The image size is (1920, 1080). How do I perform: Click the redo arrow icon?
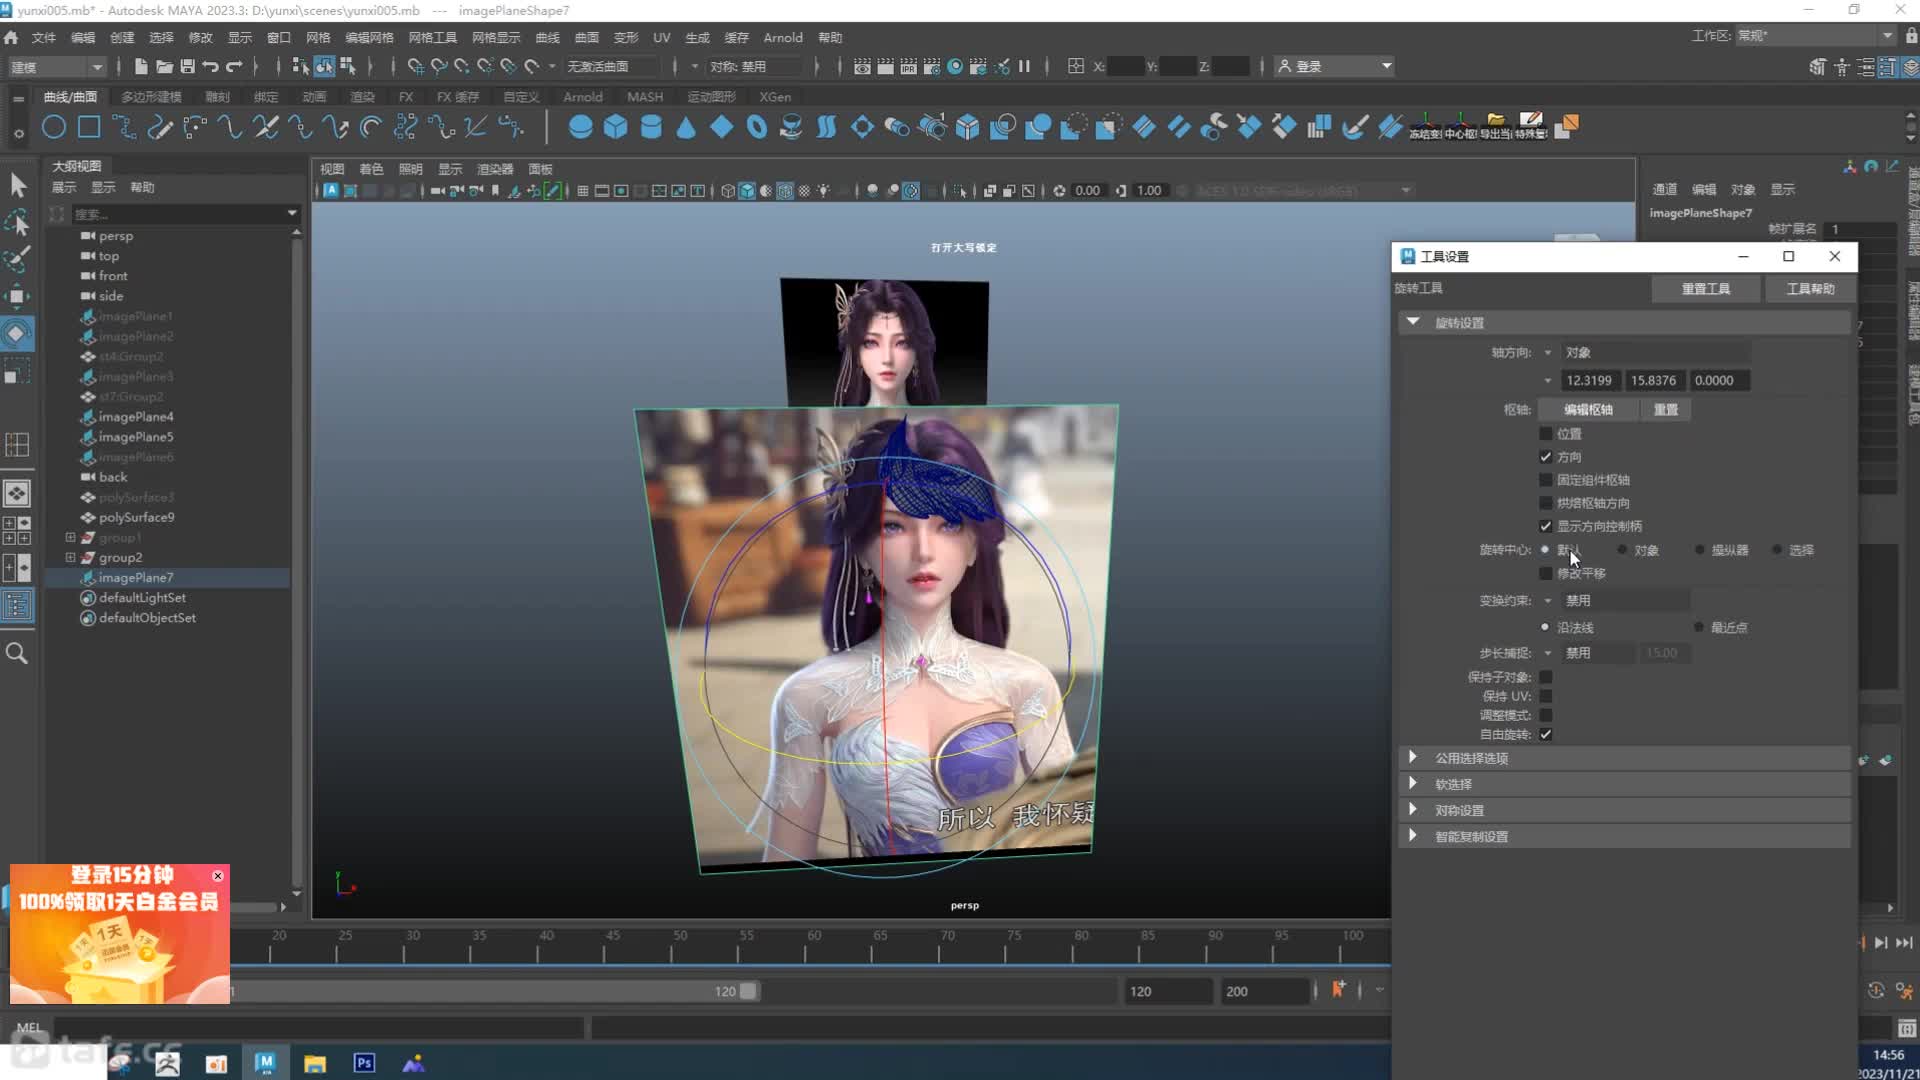[x=234, y=66]
